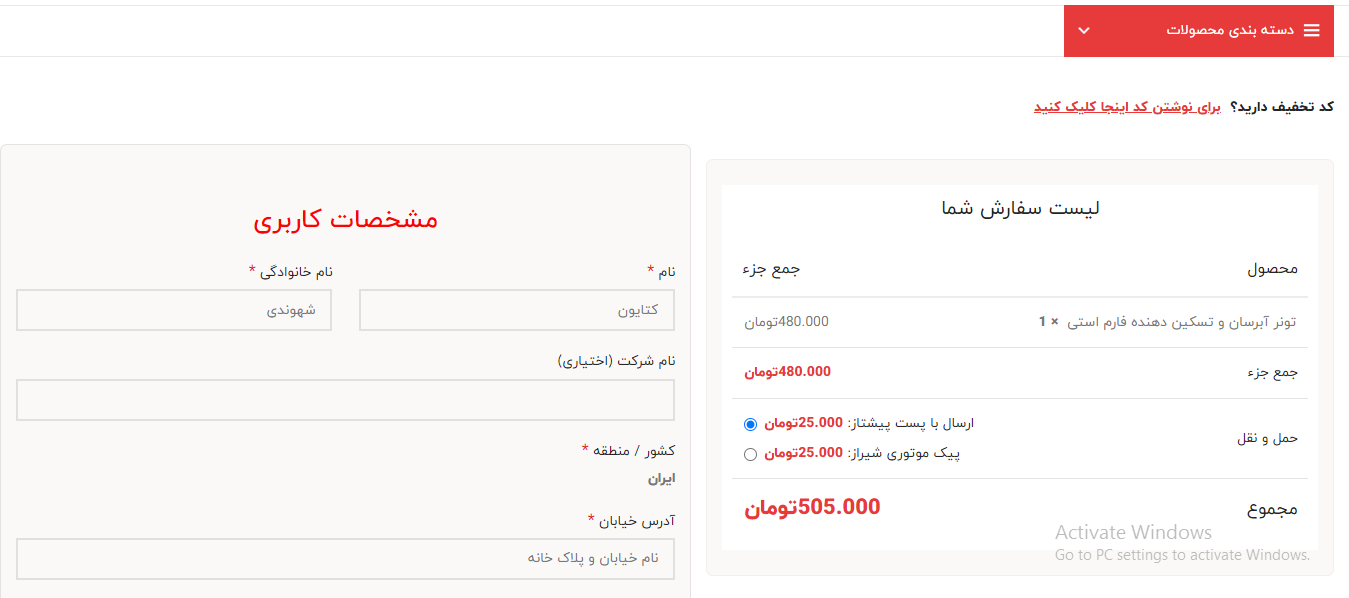
Task: Select the ارسال با پست پیشتاز shipping option
Action: (x=751, y=424)
